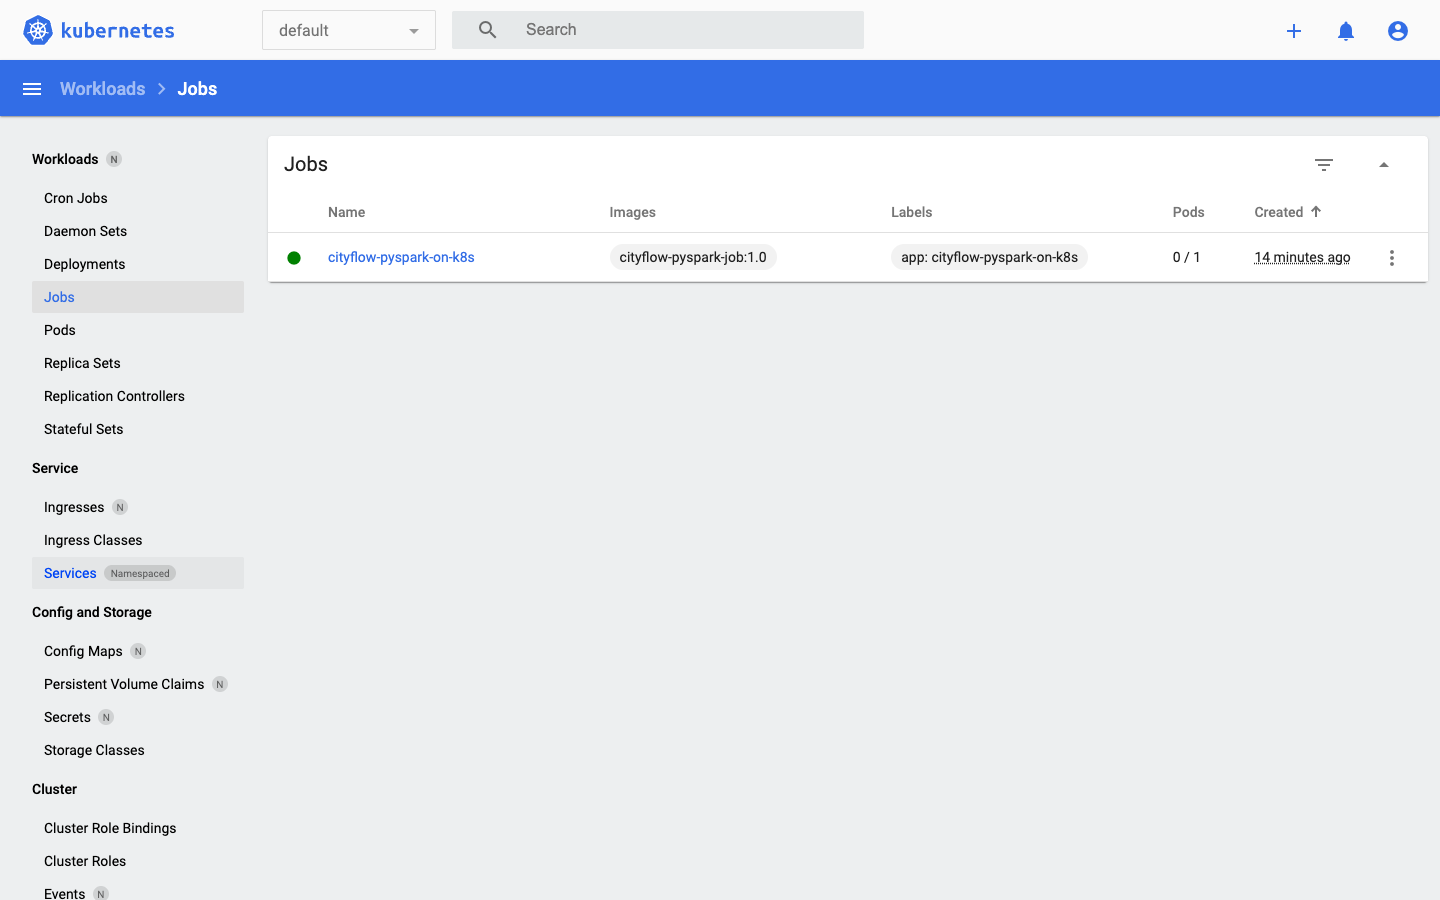Image resolution: width=1440 pixels, height=900 pixels.
Task: Open the default namespace dropdown
Action: pos(349,30)
